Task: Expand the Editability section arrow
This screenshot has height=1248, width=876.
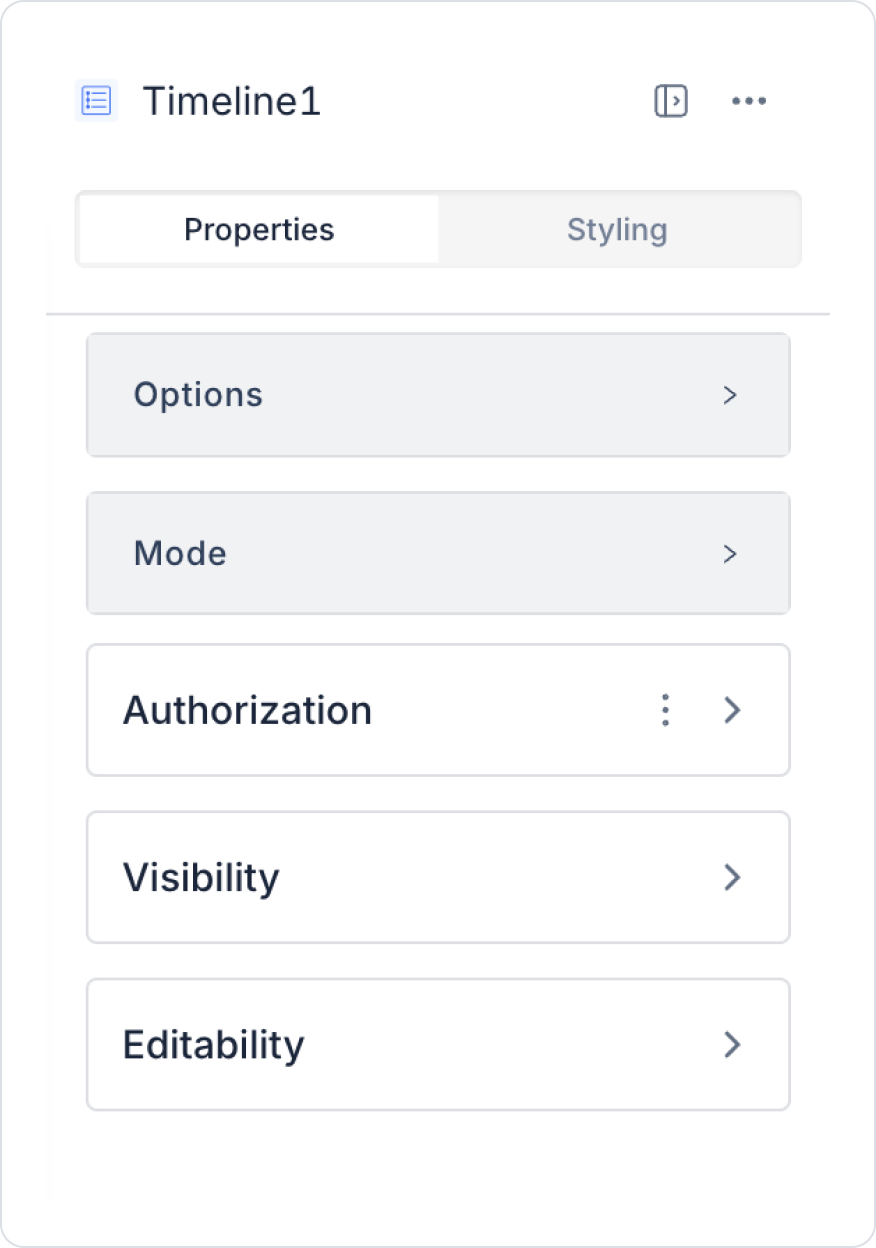Action: coord(733,1045)
